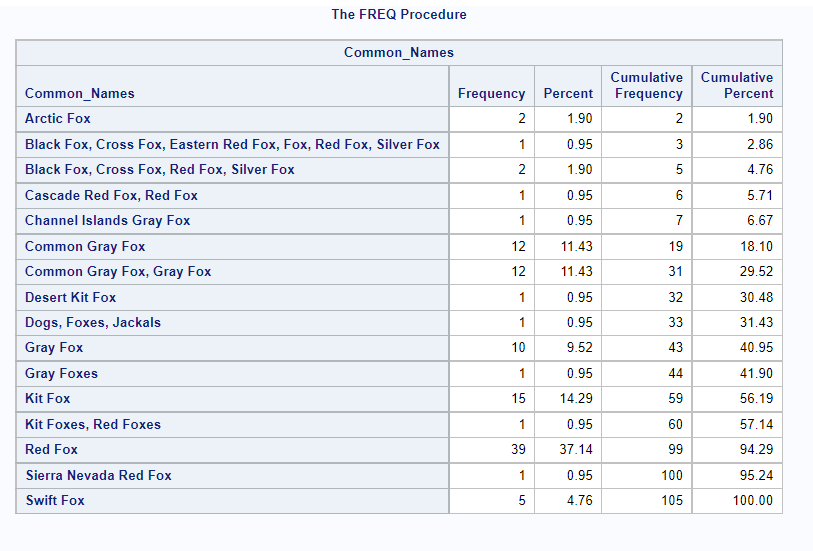Select the Cumulative Frequency column header
The width and height of the screenshot is (813, 551).
[x=648, y=86]
